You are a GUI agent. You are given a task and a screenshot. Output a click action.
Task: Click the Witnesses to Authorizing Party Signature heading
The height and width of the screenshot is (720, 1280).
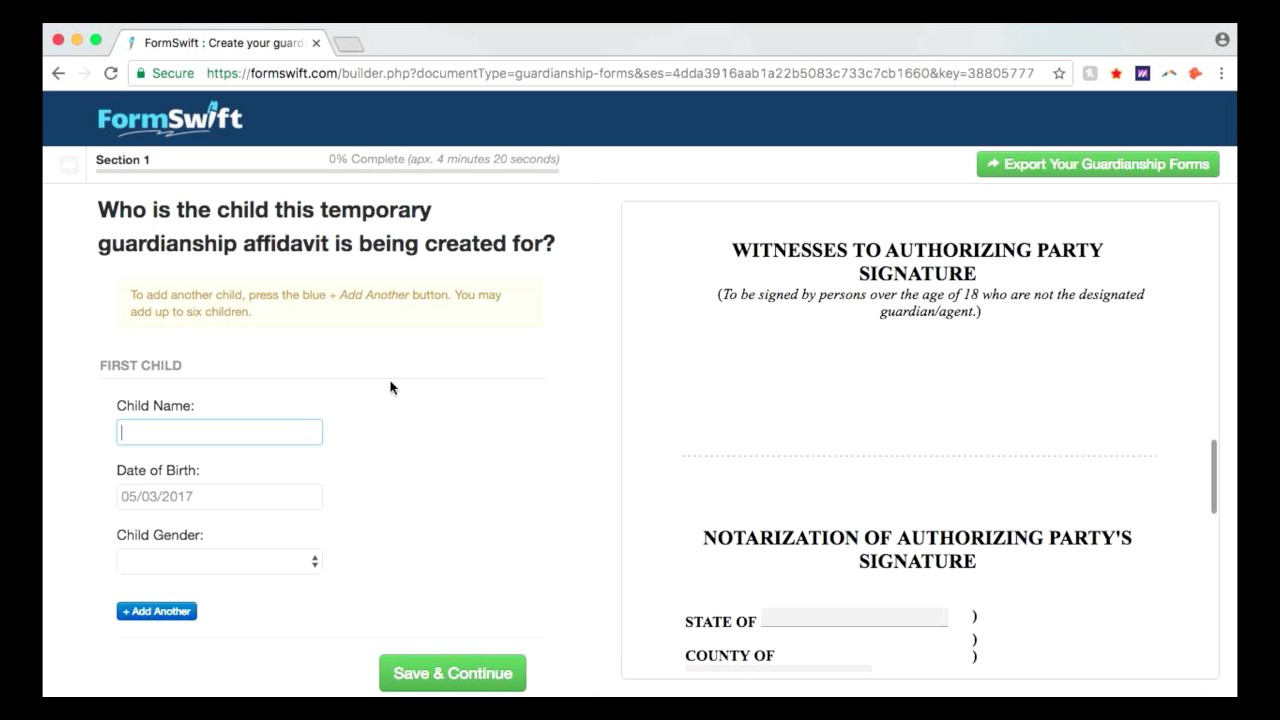(x=917, y=262)
